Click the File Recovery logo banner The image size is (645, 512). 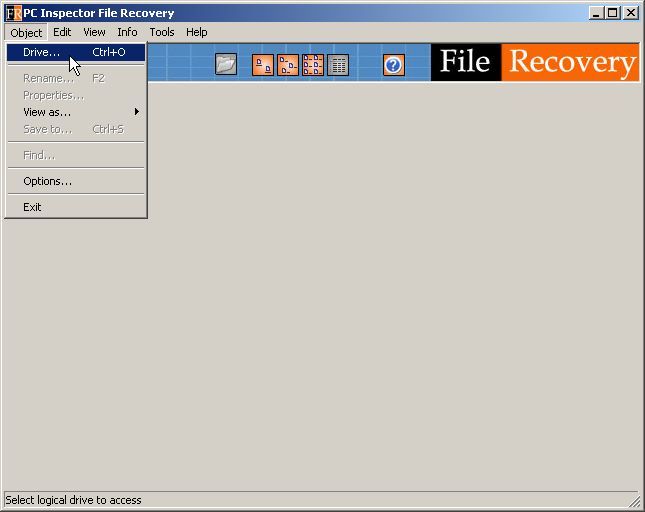[535, 62]
